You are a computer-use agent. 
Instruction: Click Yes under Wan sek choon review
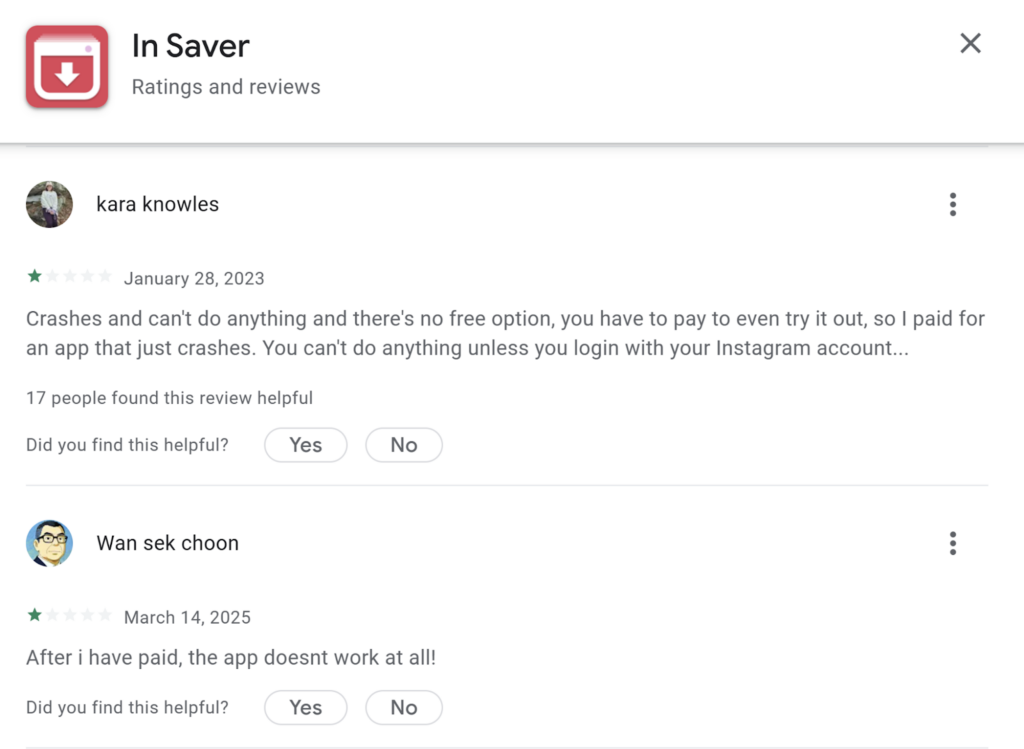[x=305, y=707]
